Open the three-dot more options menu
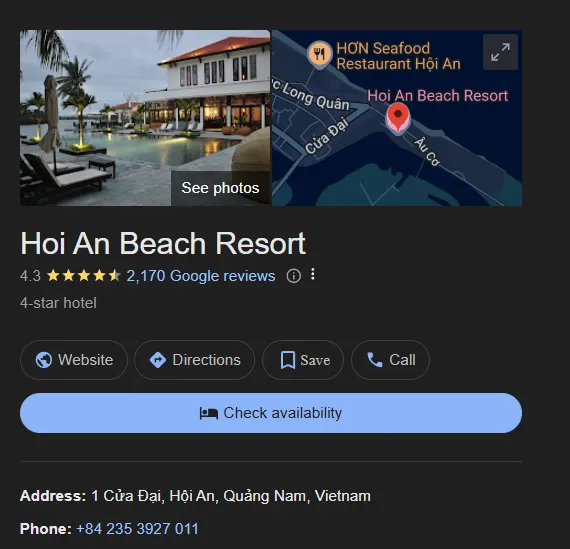The width and height of the screenshot is (570, 549). point(313,274)
